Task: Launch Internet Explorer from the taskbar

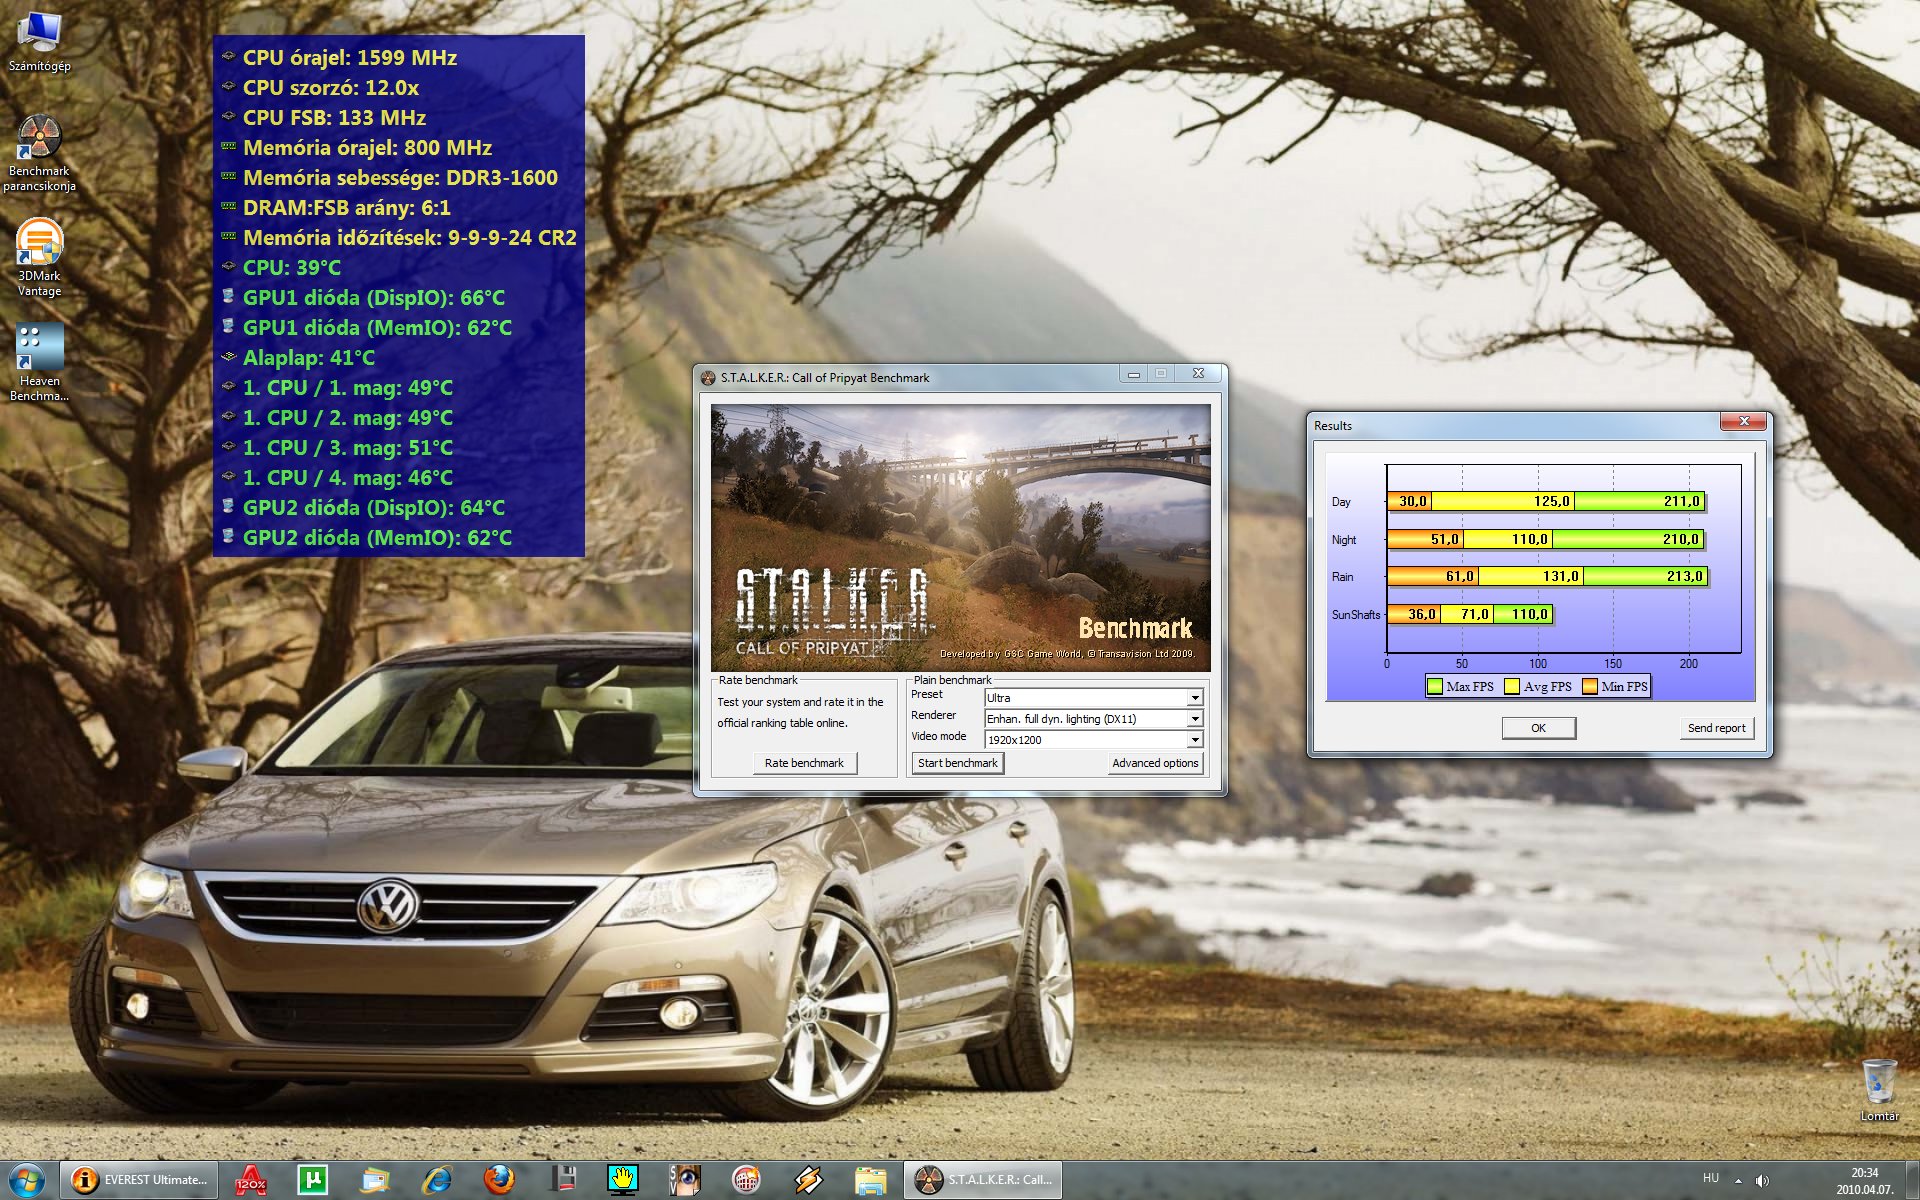Action: tap(437, 1180)
